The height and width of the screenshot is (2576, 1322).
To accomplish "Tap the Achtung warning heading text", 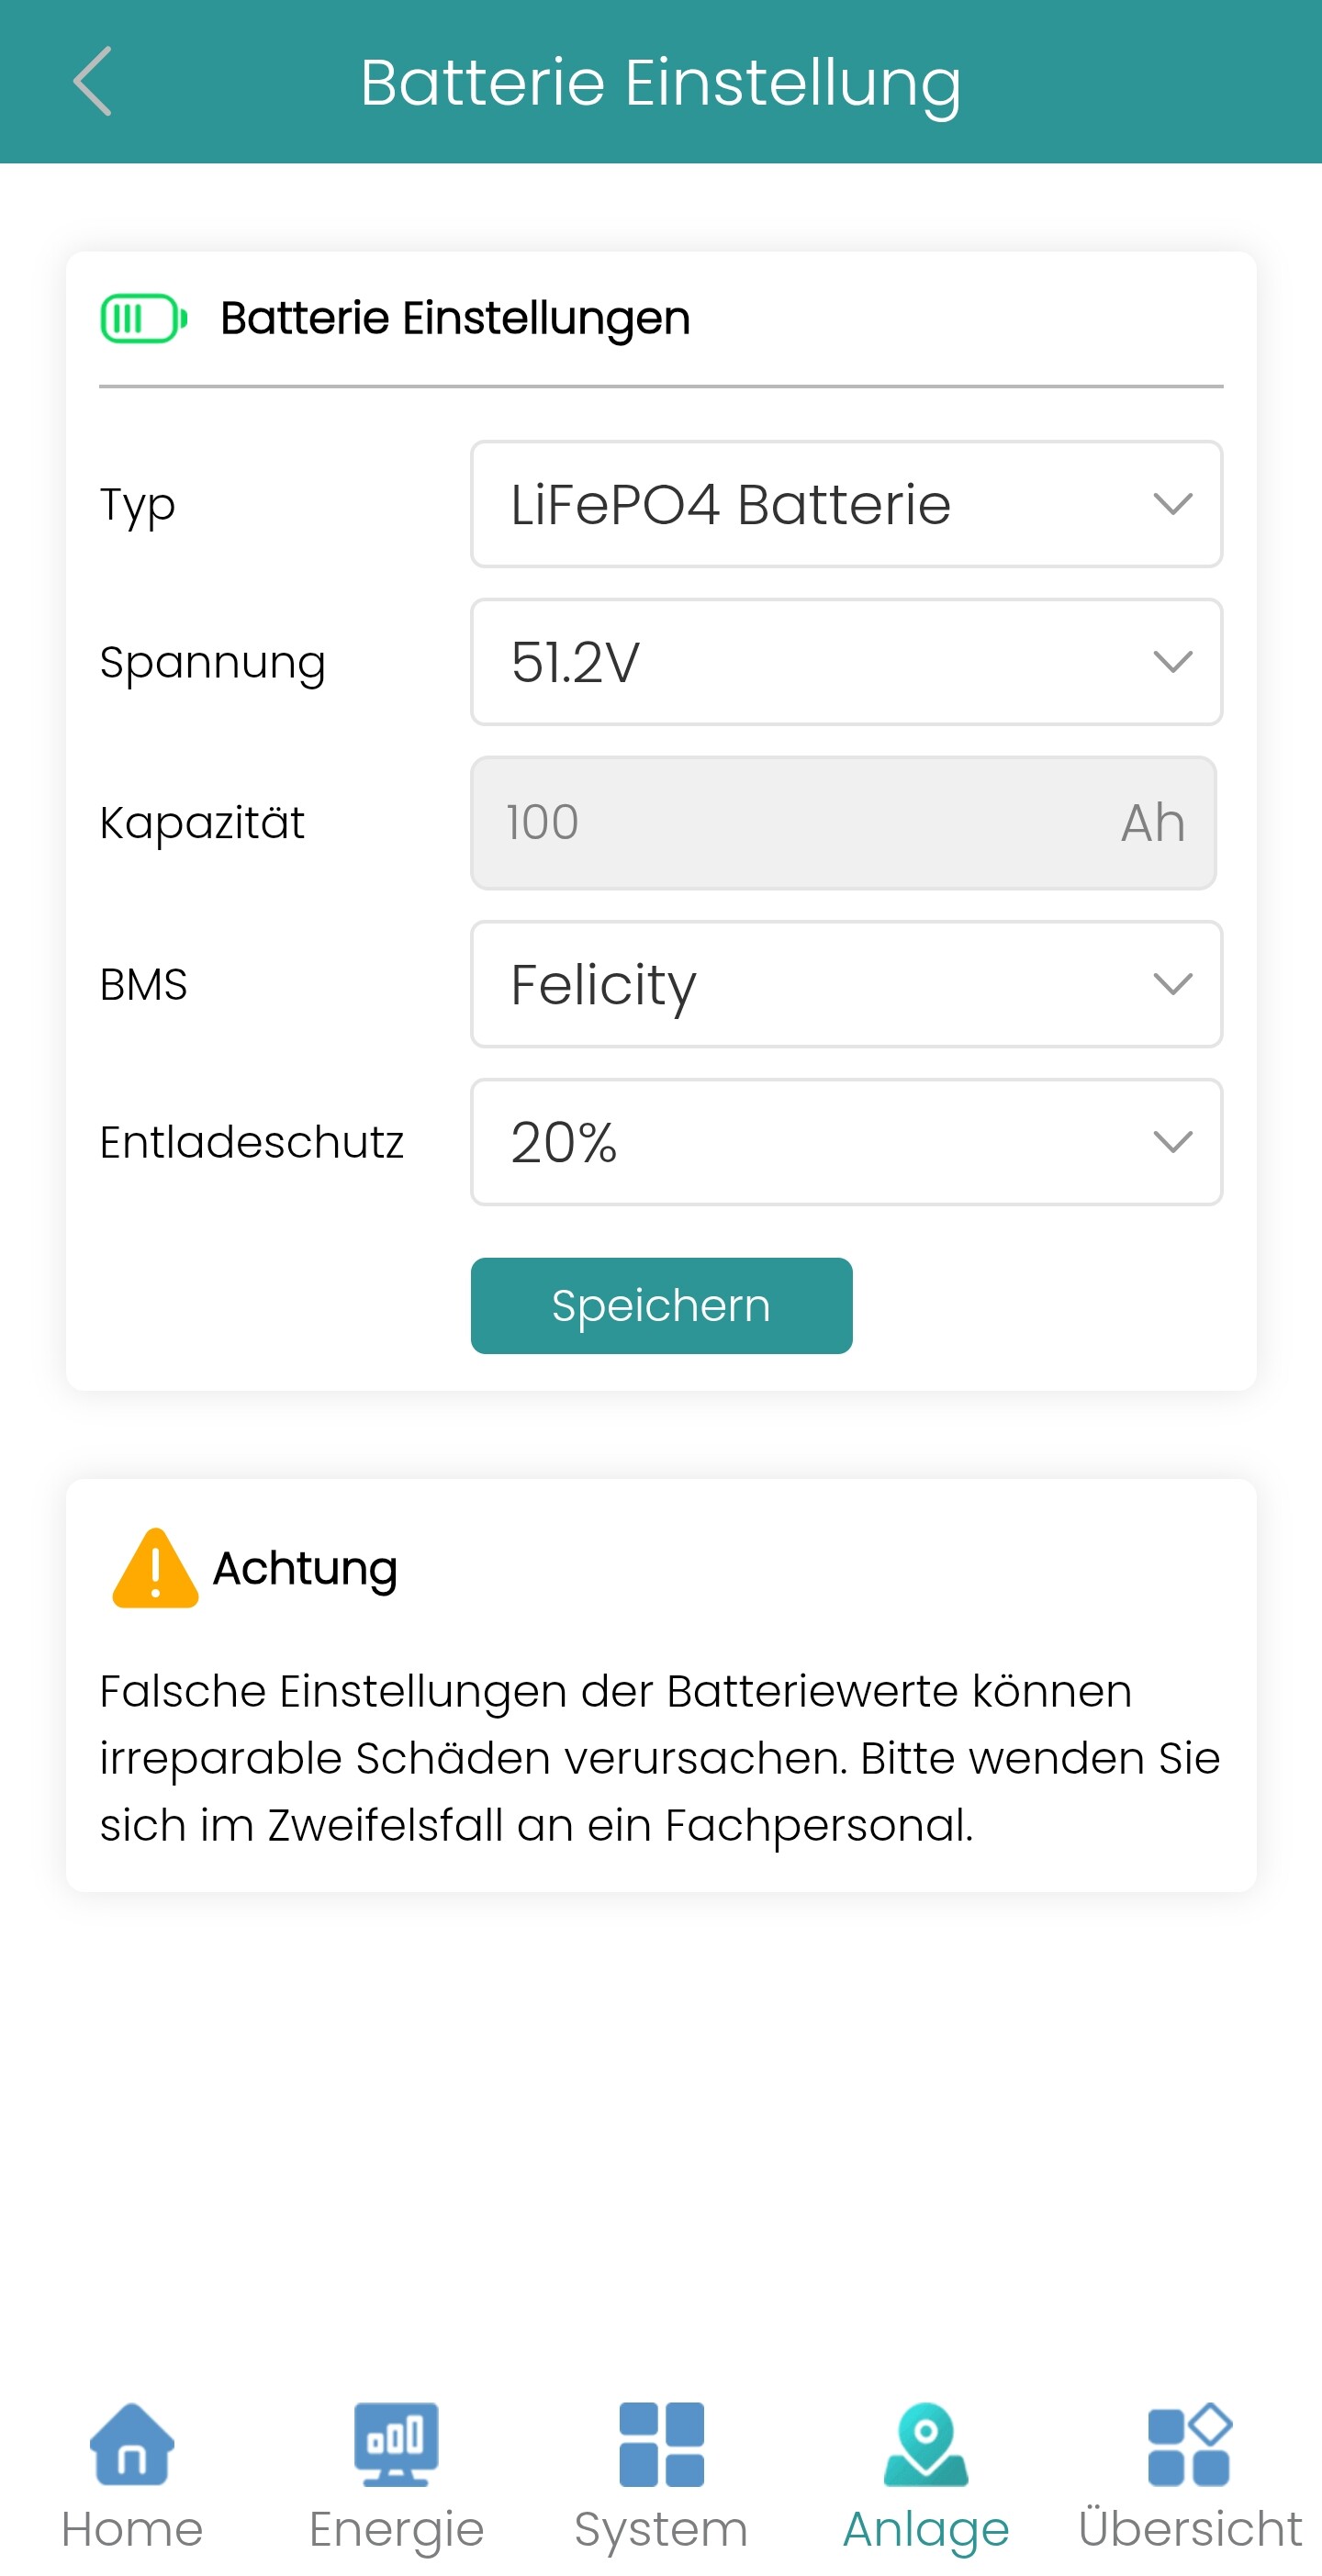I will click(305, 1569).
